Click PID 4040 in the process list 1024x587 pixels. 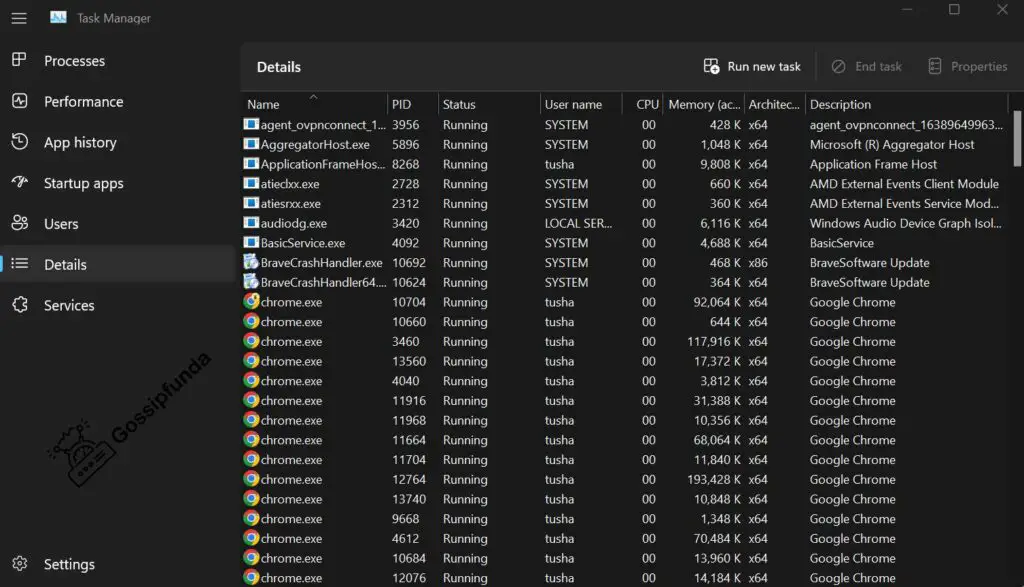click(406, 381)
